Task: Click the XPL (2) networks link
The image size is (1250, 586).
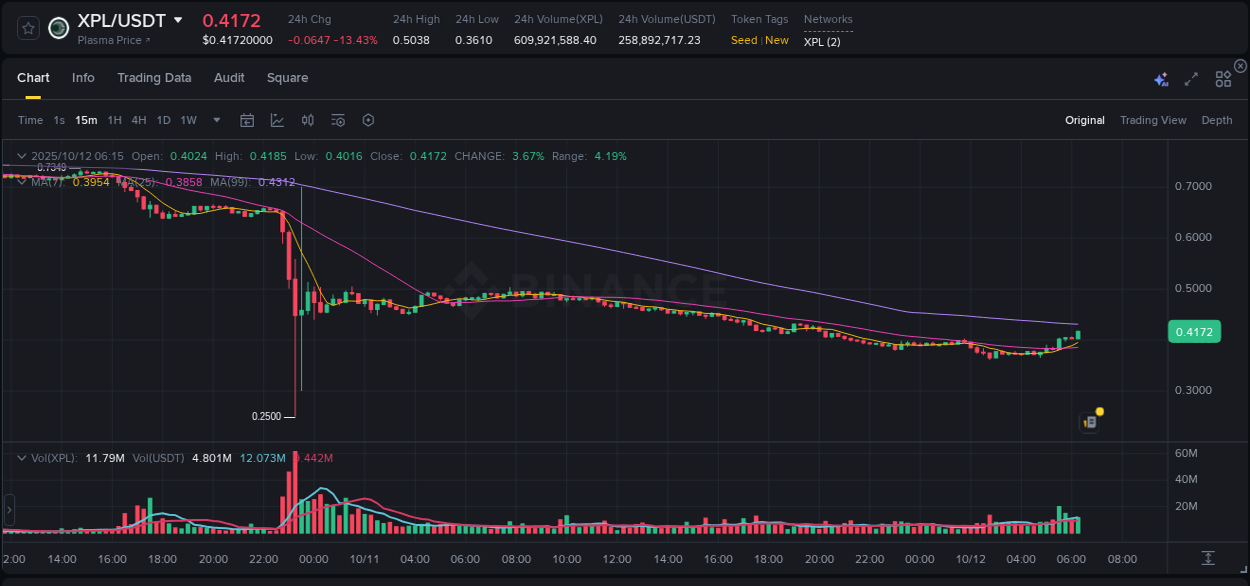Action: pyautogui.click(x=820, y=41)
